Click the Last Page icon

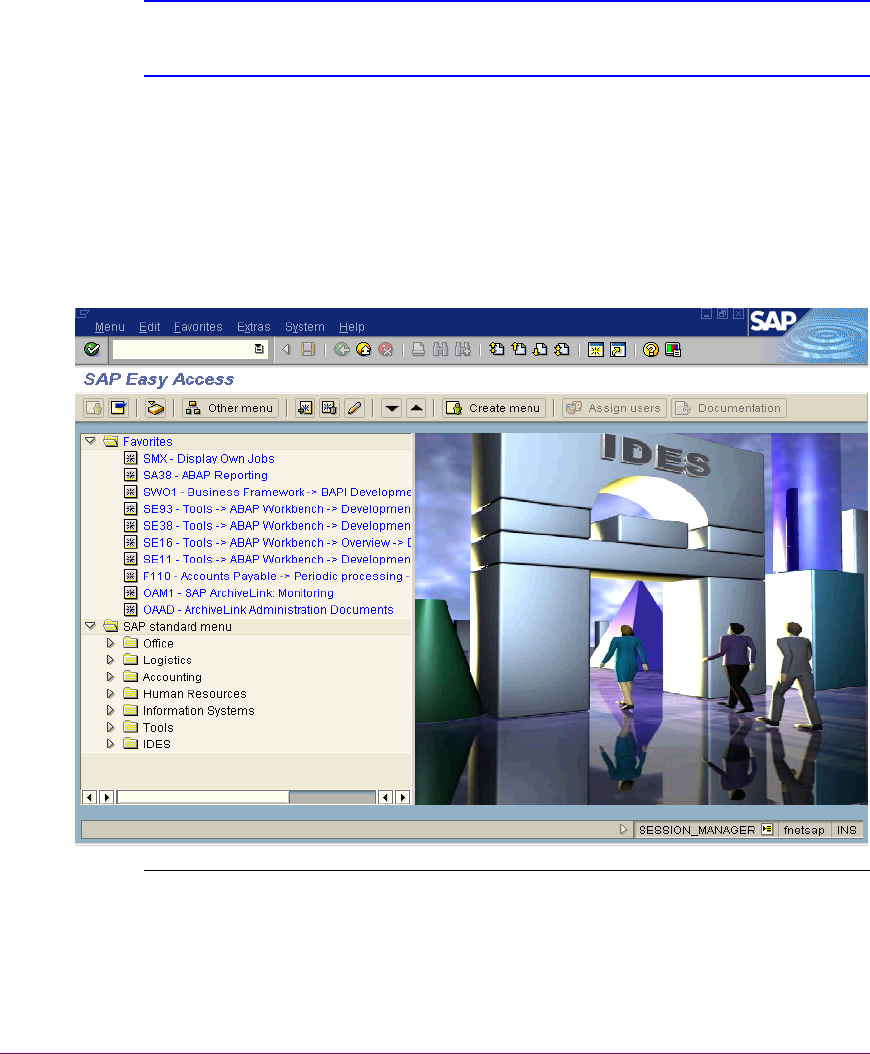tap(562, 350)
